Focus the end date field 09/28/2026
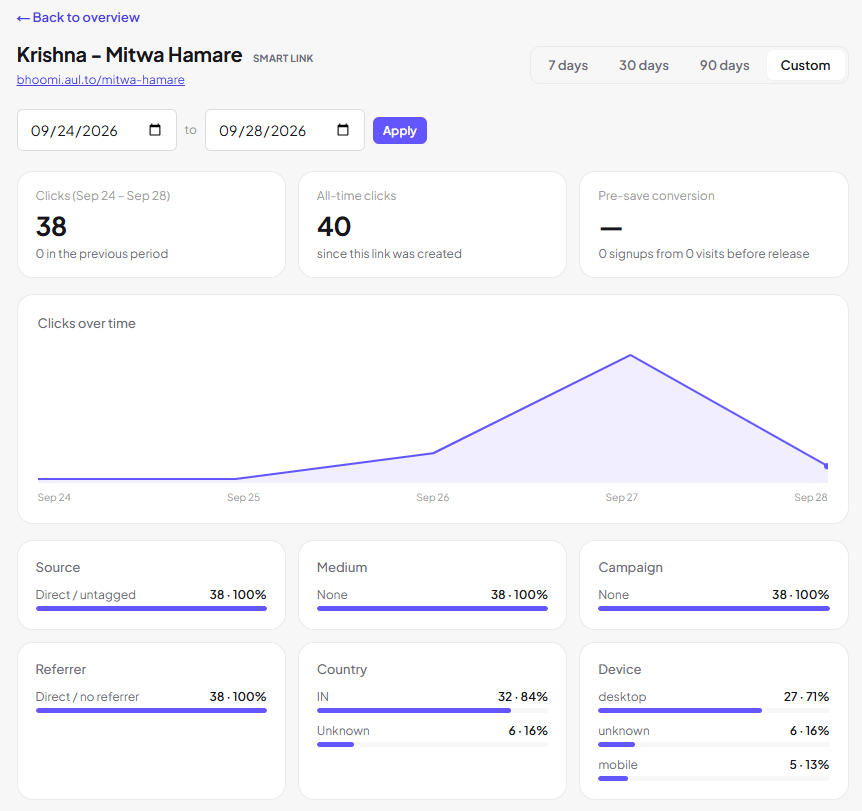862x811 pixels. (285, 130)
